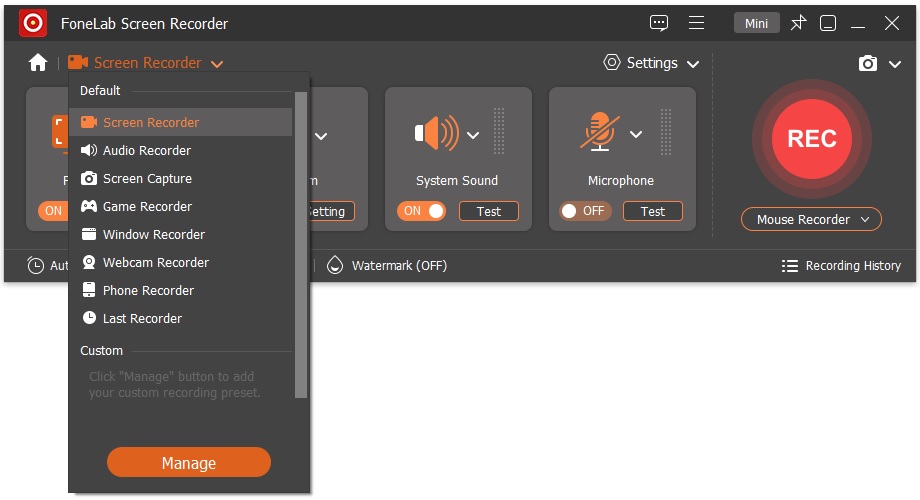This screenshot has height=500, width=920.
Task: Pick Phone Recorder from the mode list
Action: pos(181,290)
